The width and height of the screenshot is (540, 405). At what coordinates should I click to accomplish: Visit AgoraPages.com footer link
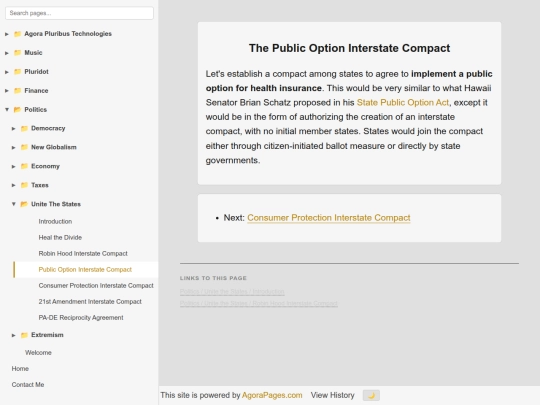click(x=272, y=395)
